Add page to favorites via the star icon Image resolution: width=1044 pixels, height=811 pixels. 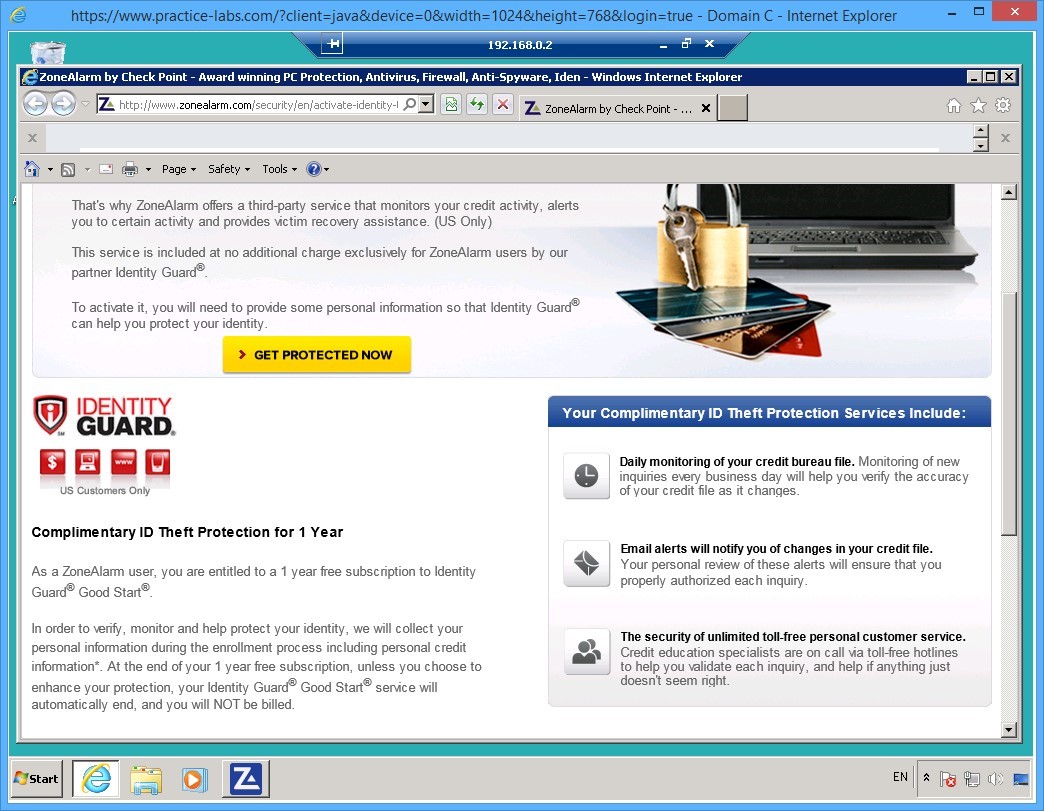[x=978, y=104]
